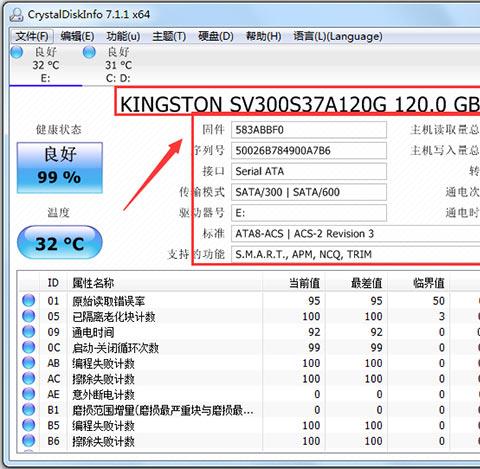Click the interface field Serial ATA
480x469 pixels.
(x=309, y=171)
